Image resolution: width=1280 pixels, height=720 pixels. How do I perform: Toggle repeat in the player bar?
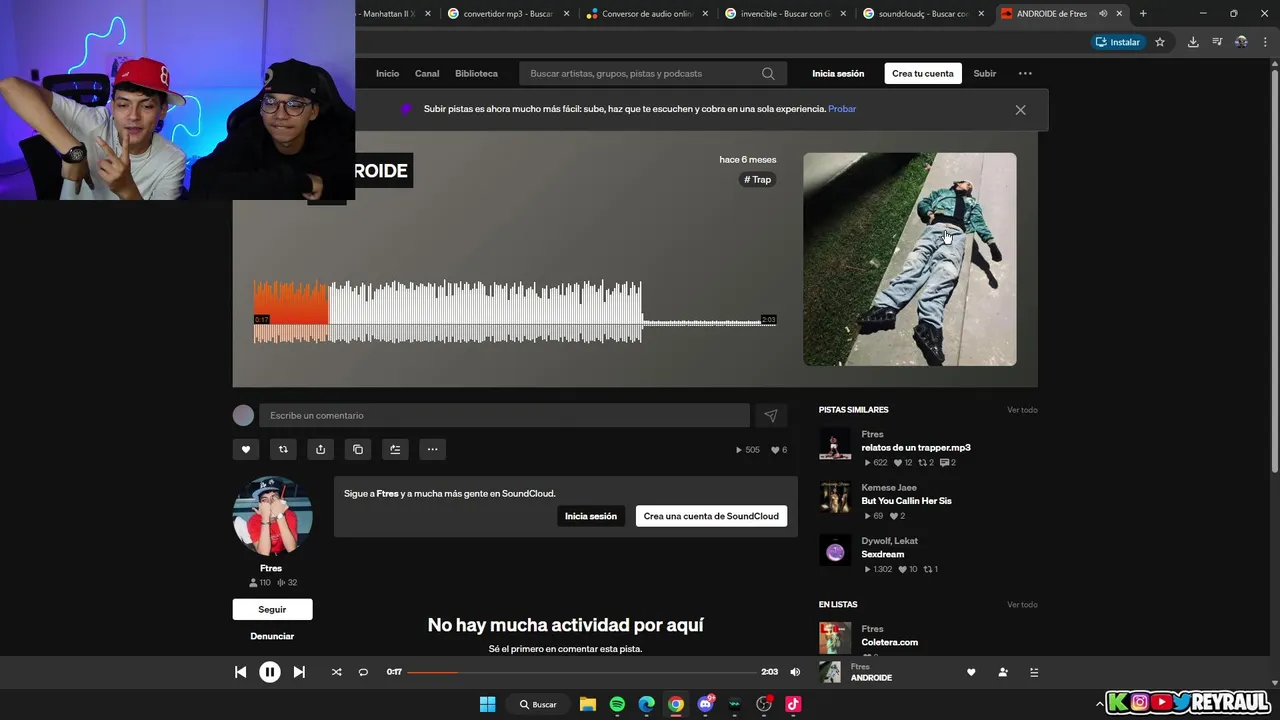pos(363,672)
